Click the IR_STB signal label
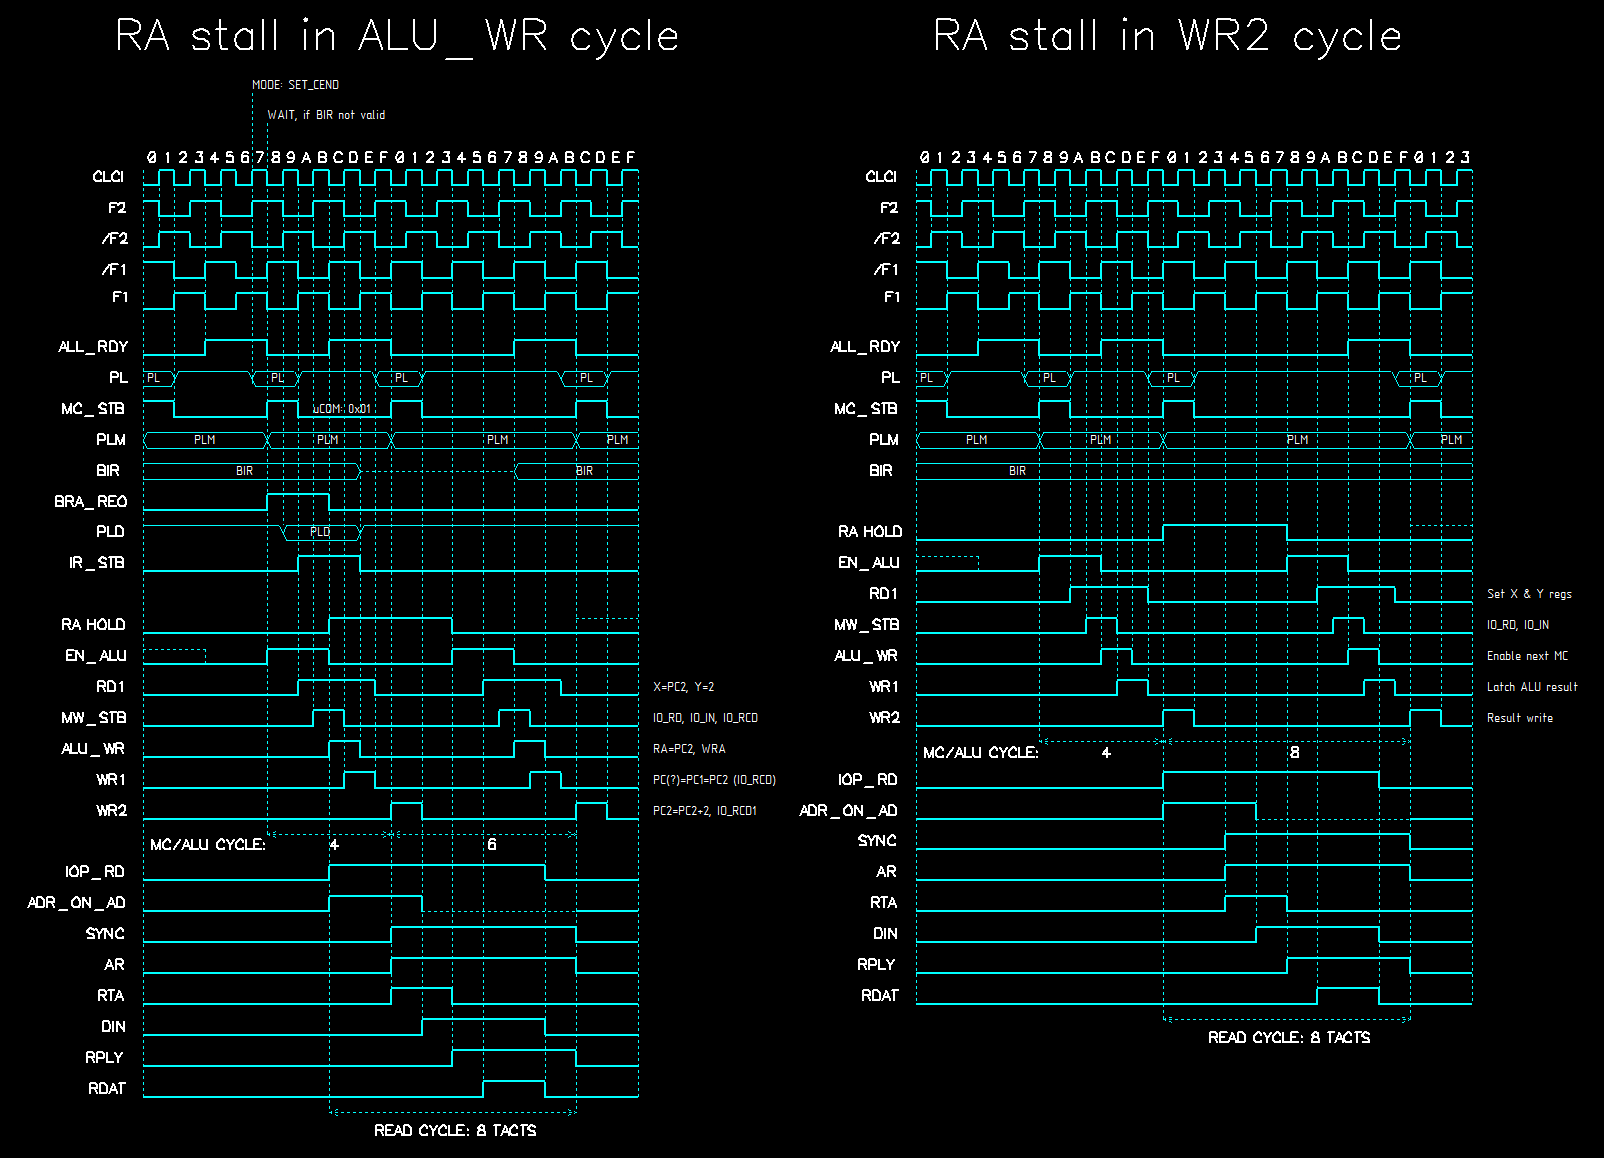This screenshot has height=1158, width=1604. (x=97, y=563)
